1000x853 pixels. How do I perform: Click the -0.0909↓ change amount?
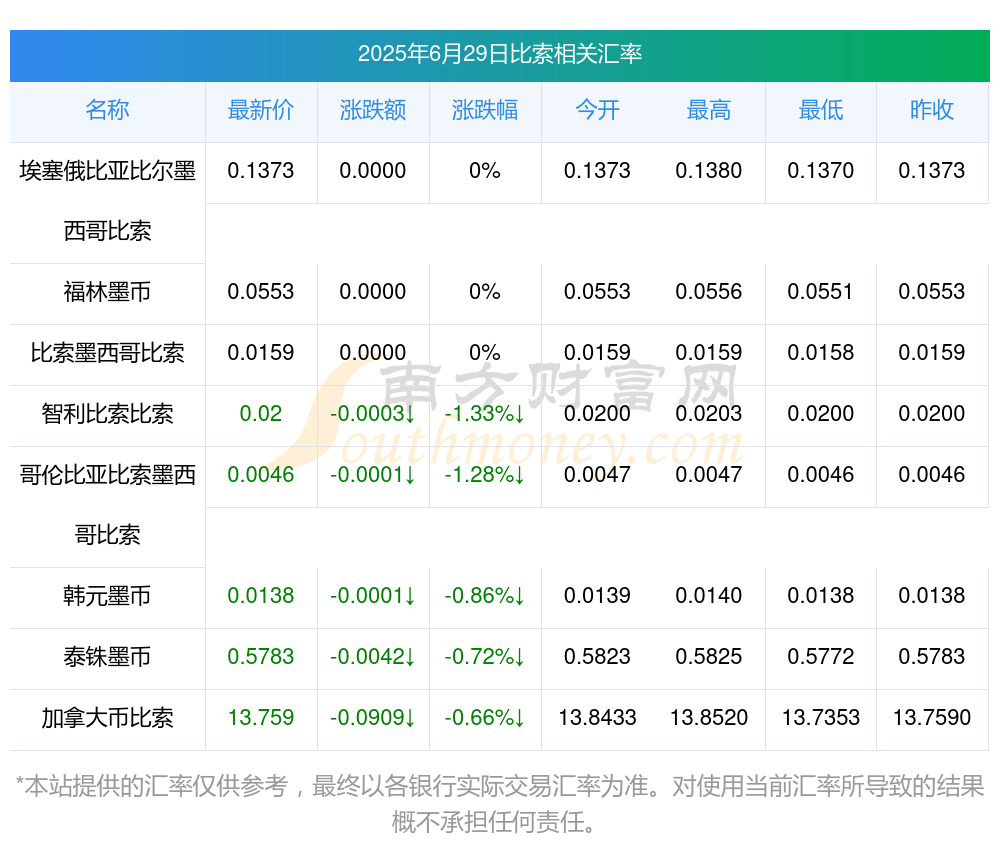pyautogui.click(x=373, y=718)
